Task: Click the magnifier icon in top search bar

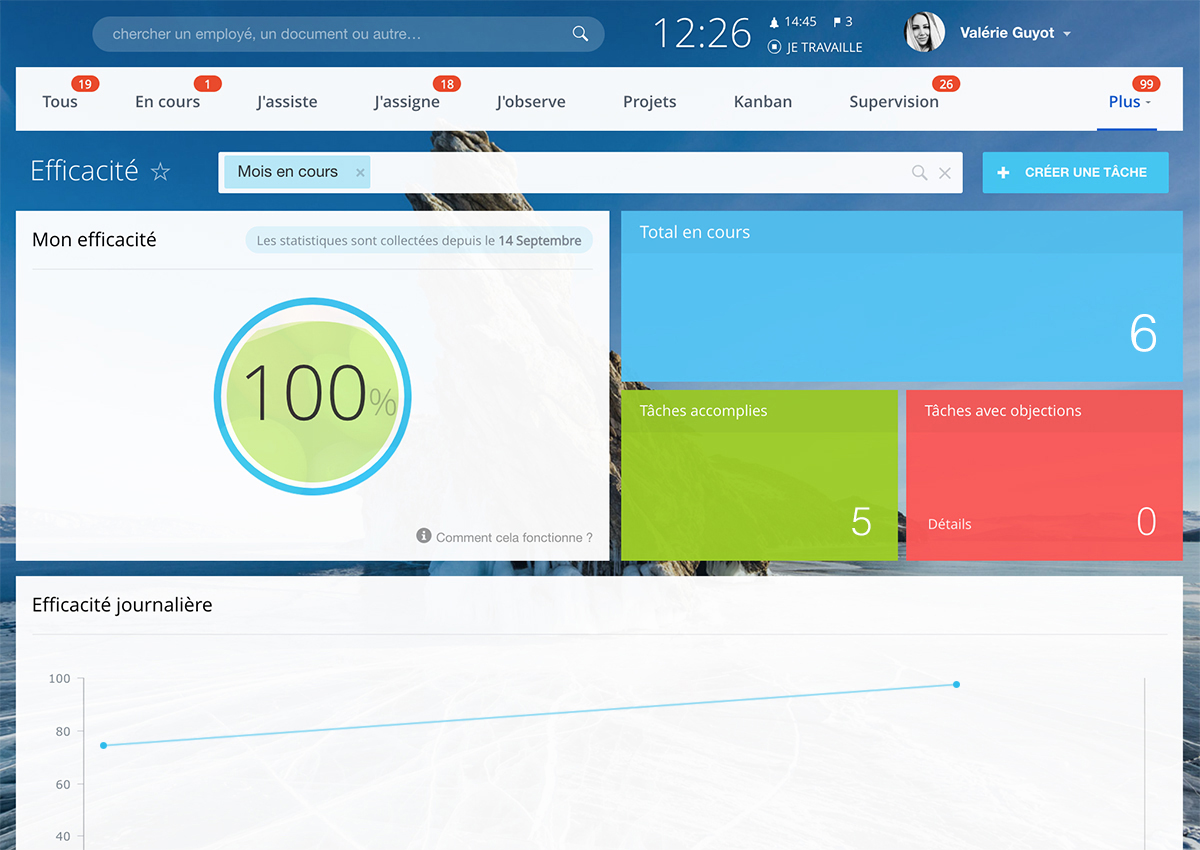Action: pos(580,34)
